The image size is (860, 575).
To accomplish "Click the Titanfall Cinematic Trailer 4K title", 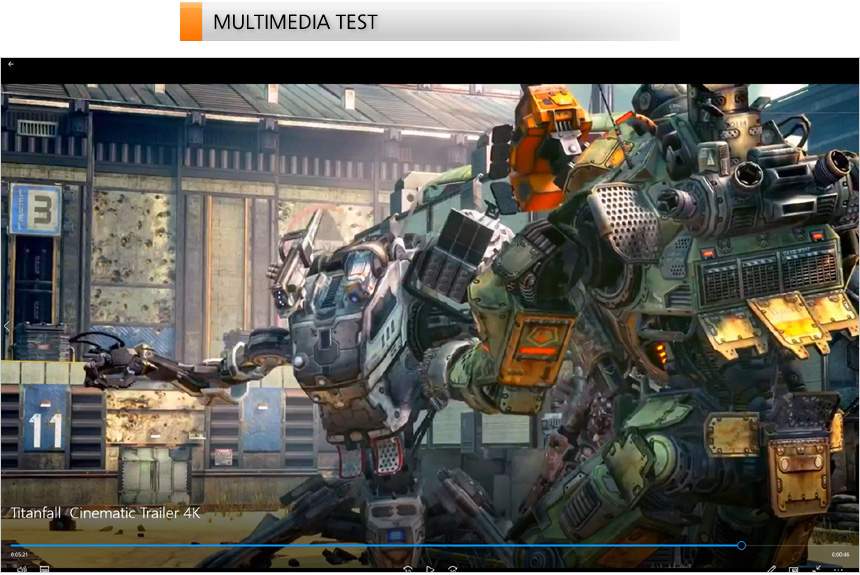I will [105, 513].
